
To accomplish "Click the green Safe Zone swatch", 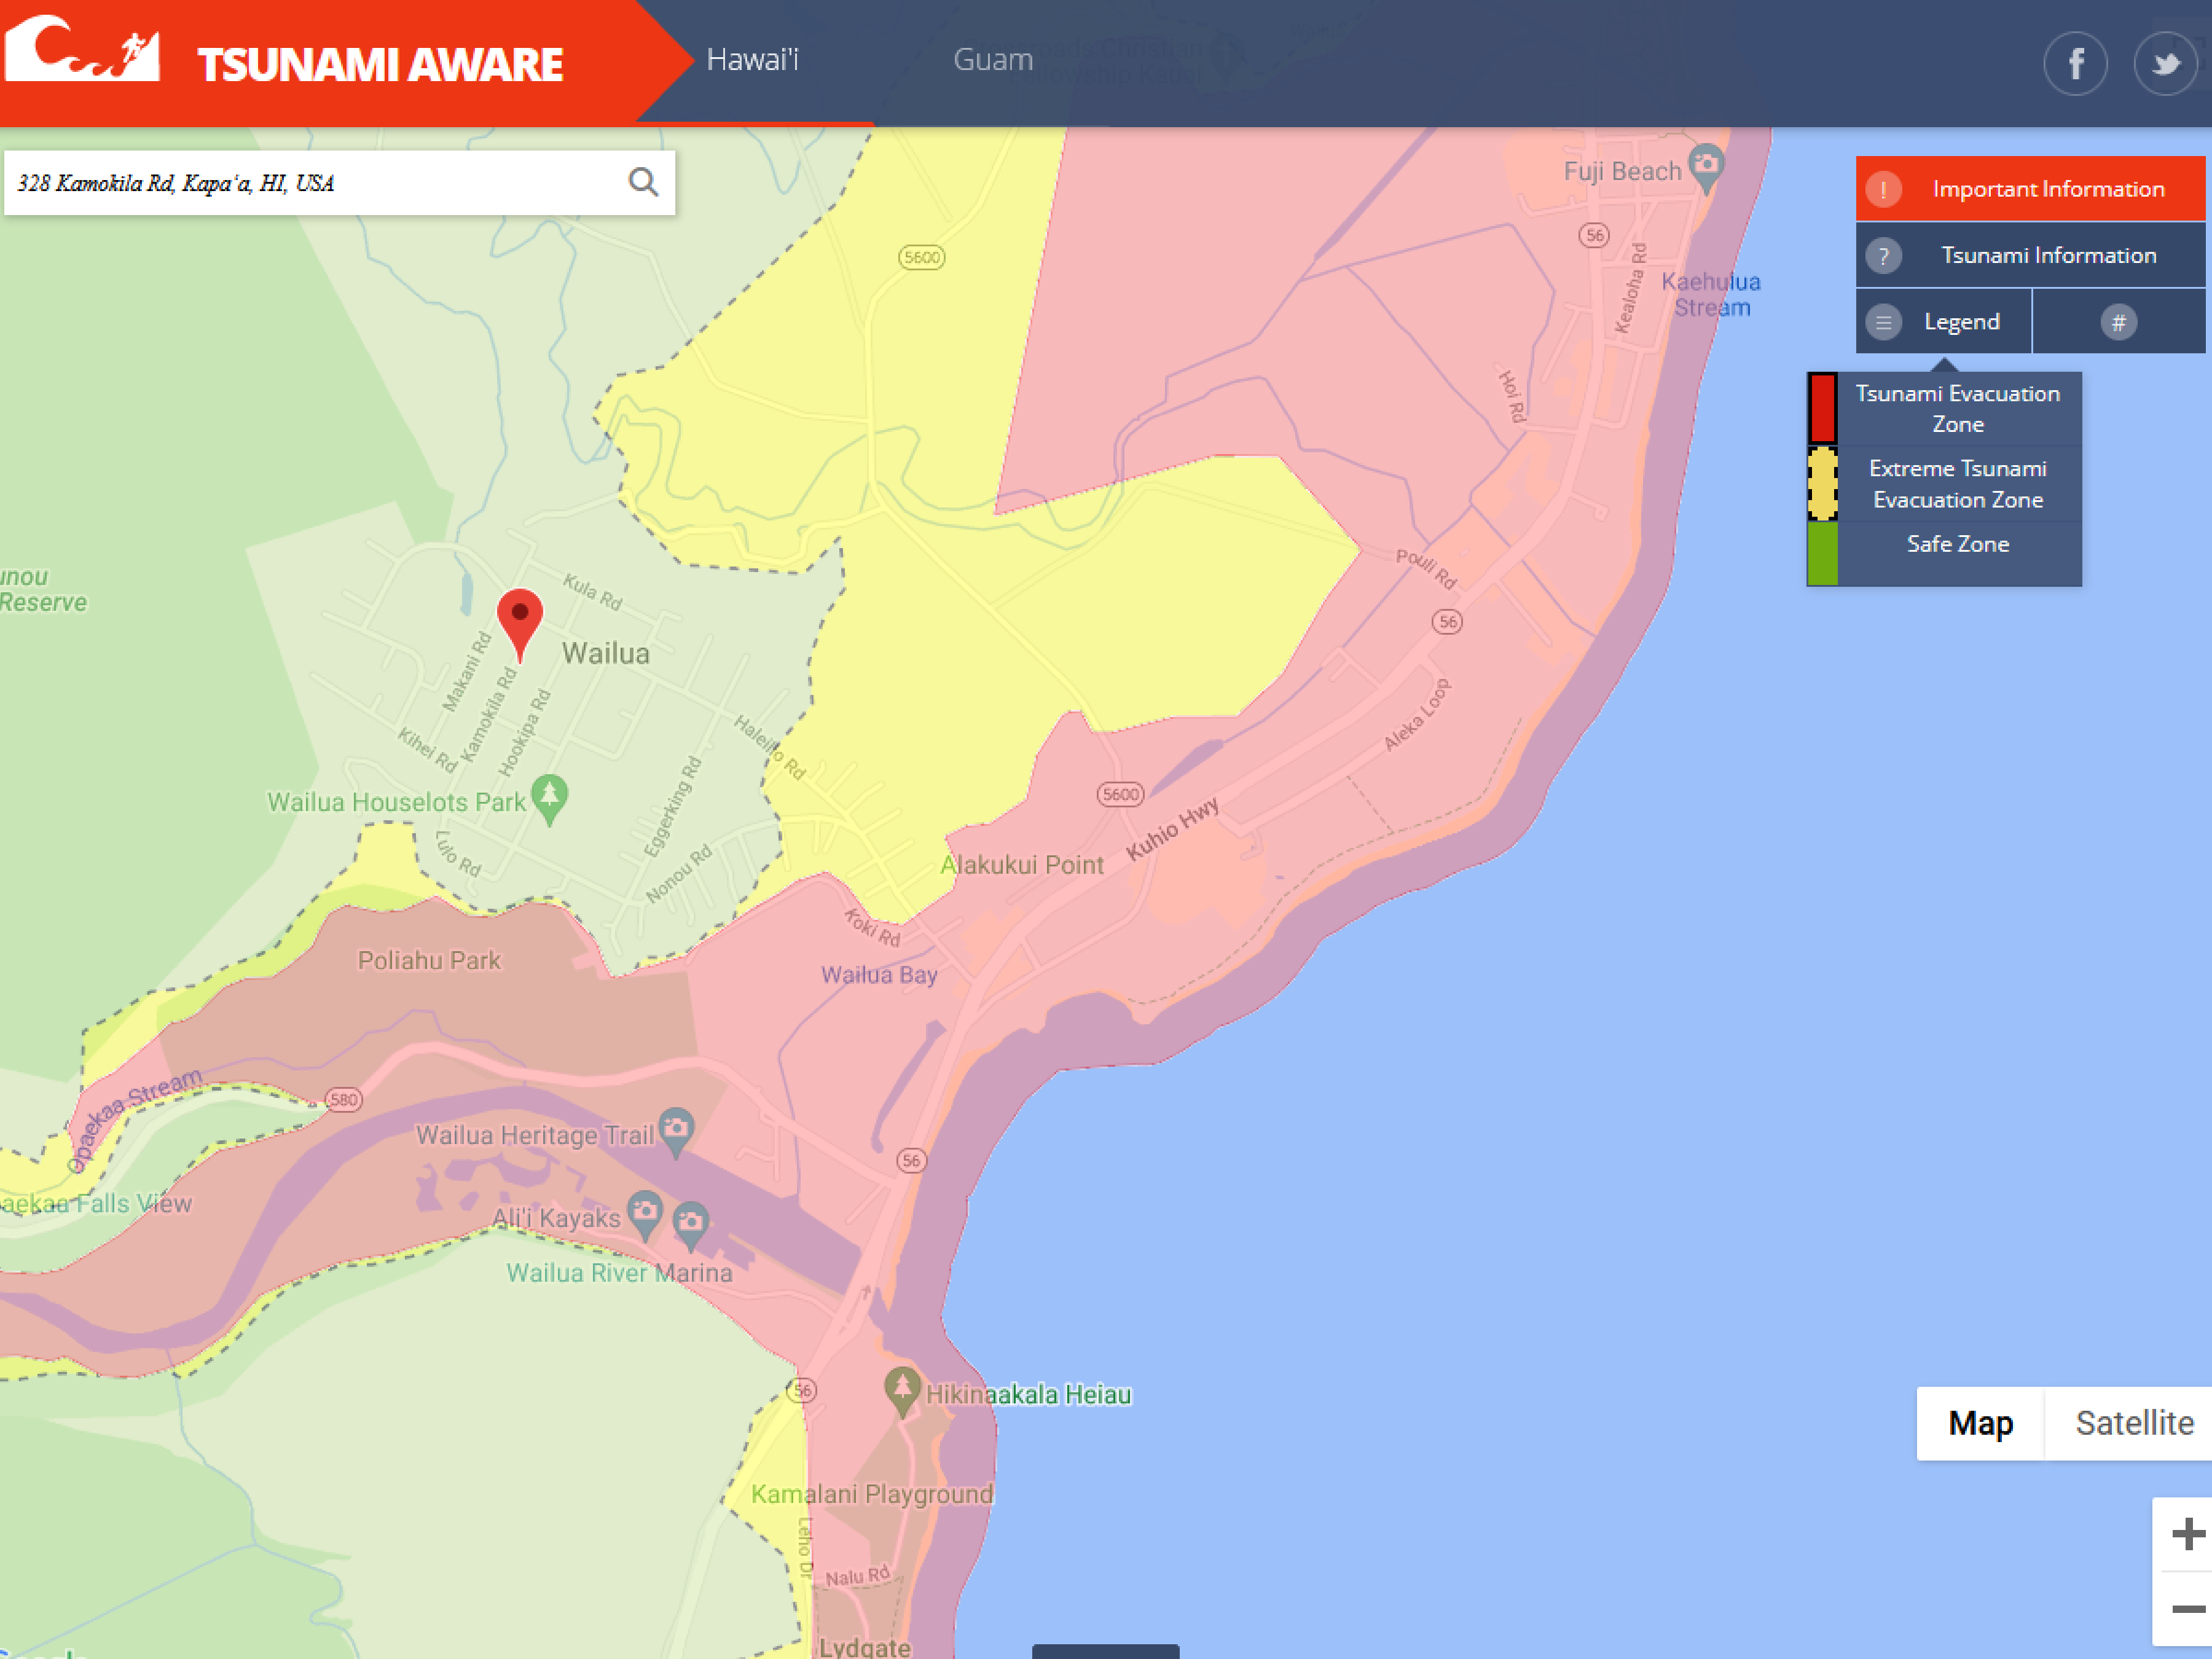I will point(1822,553).
